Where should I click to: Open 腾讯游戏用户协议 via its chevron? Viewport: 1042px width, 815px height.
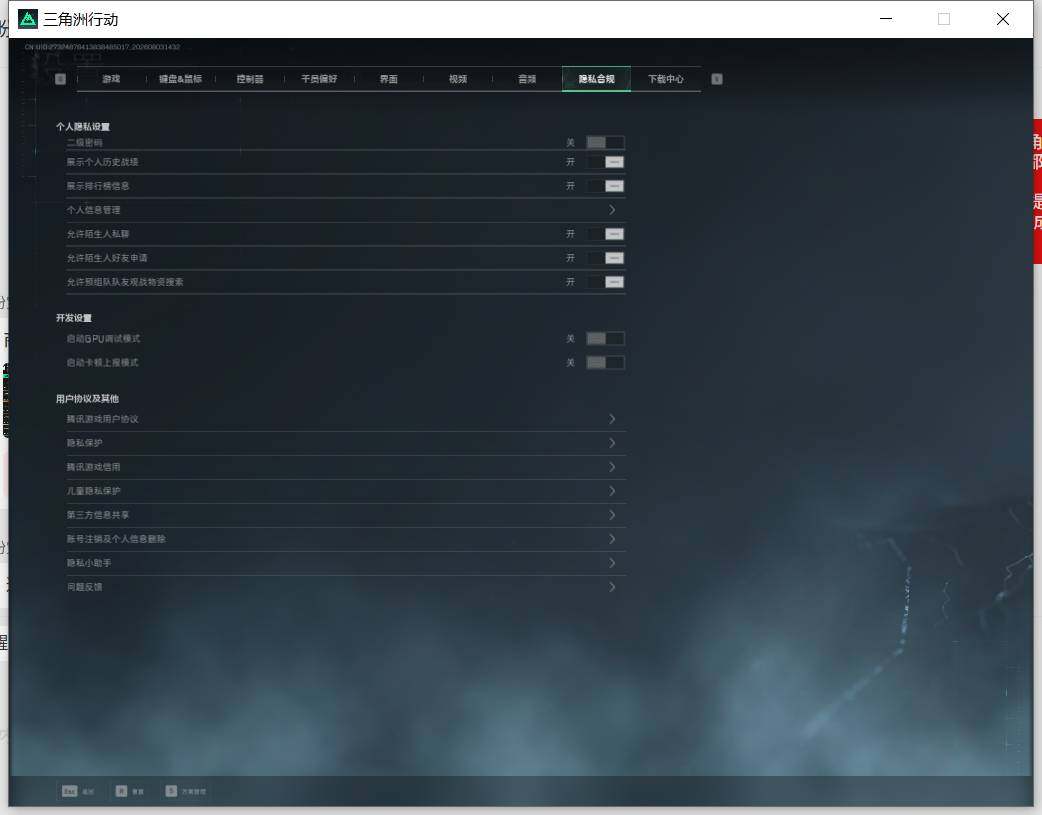(612, 419)
